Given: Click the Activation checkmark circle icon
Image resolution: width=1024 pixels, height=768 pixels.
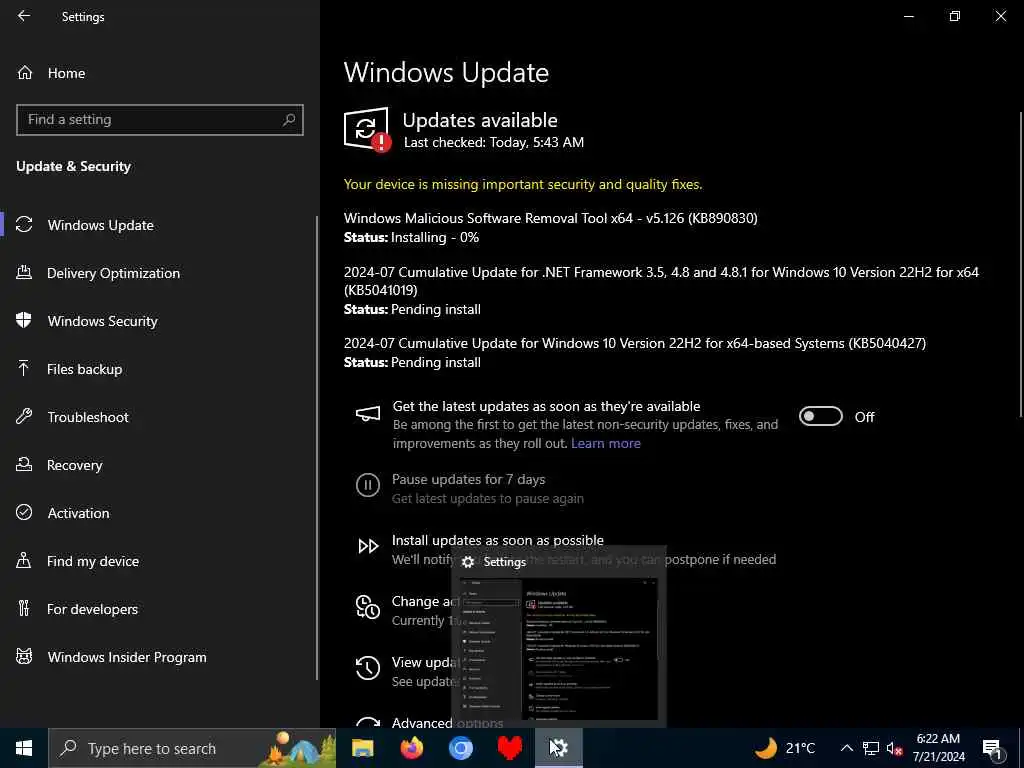Looking at the screenshot, I should click(x=24, y=512).
